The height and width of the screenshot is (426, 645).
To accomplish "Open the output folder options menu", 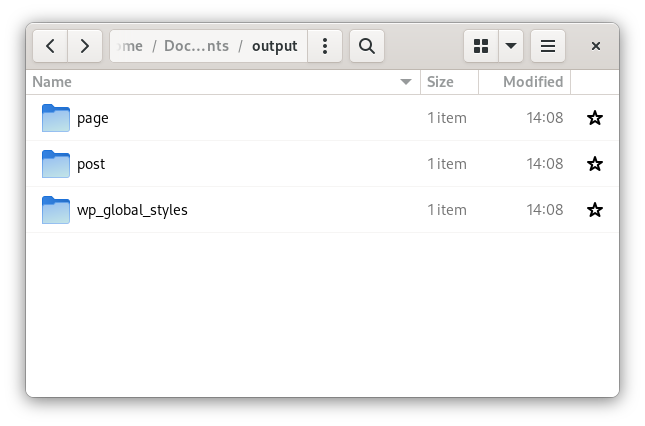I will [x=325, y=46].
